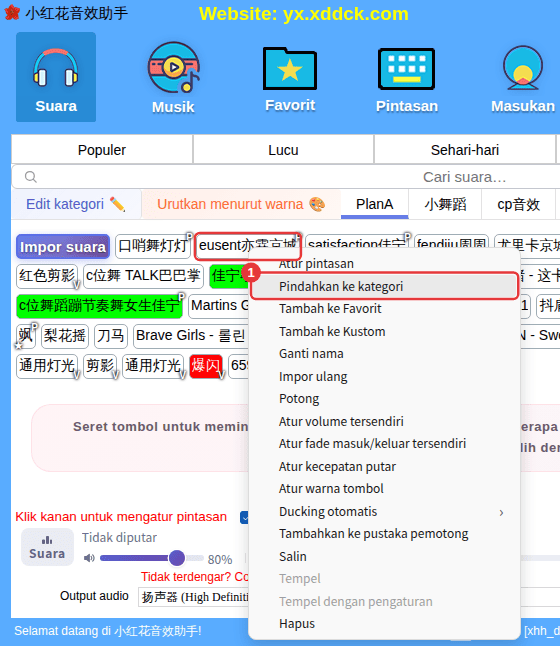Expand the Ducking otomatis submenu
This screenshot has width=560, height=646.
384,512
